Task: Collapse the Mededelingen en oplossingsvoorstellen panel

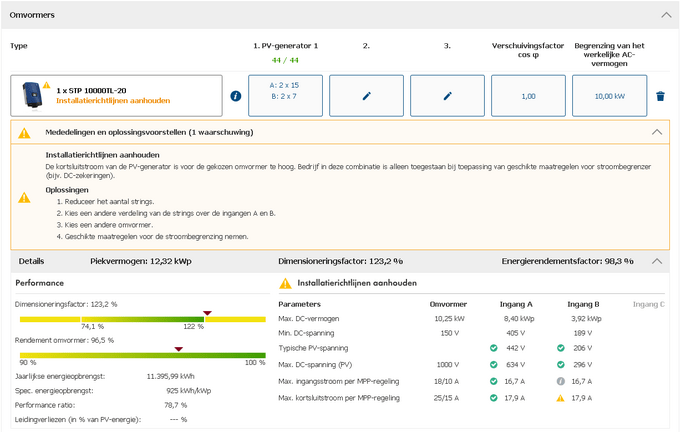Action: 657,132
